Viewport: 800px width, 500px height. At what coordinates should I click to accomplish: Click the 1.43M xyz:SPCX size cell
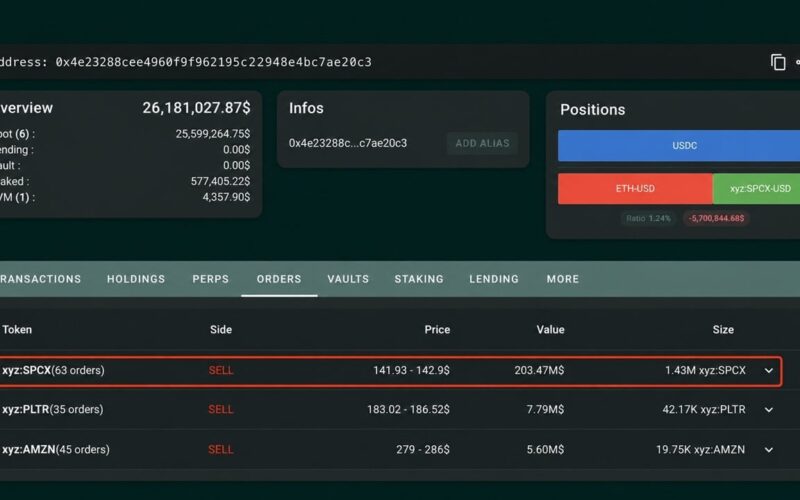coord(706,370)
